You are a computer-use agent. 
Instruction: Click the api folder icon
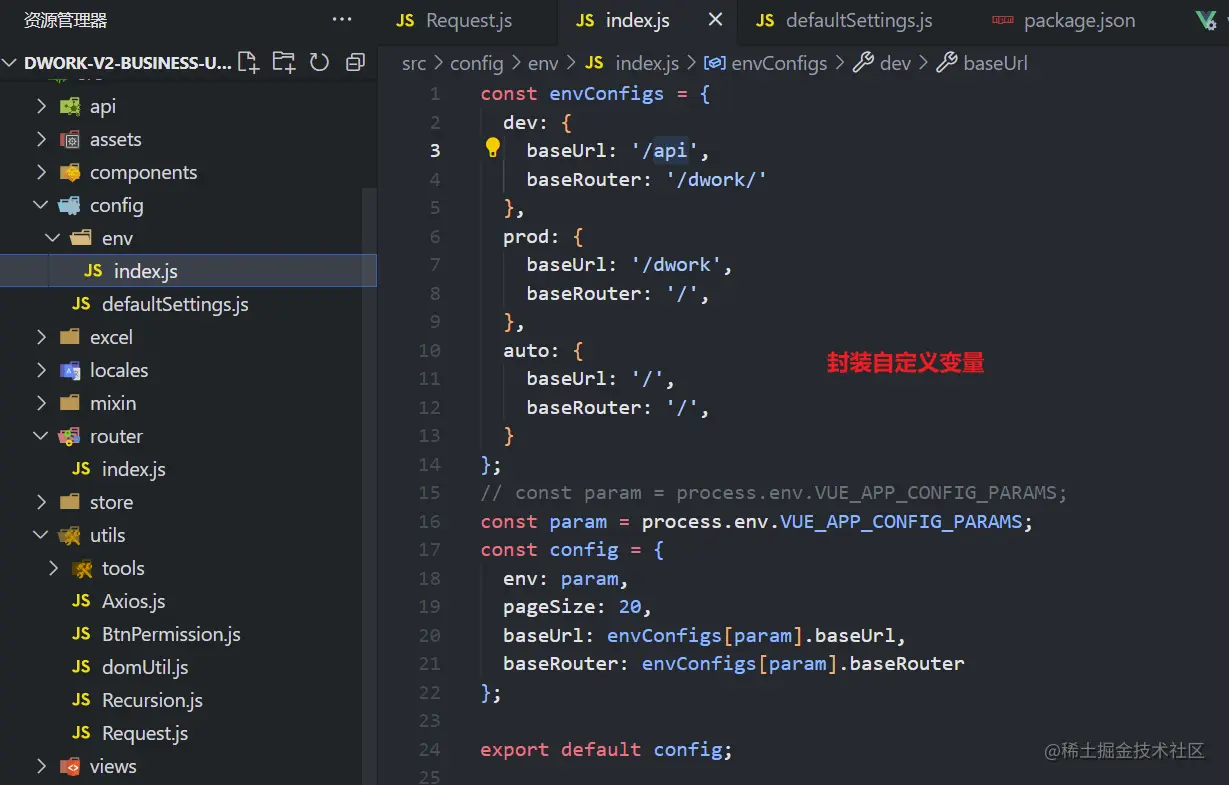coord(70,106)
